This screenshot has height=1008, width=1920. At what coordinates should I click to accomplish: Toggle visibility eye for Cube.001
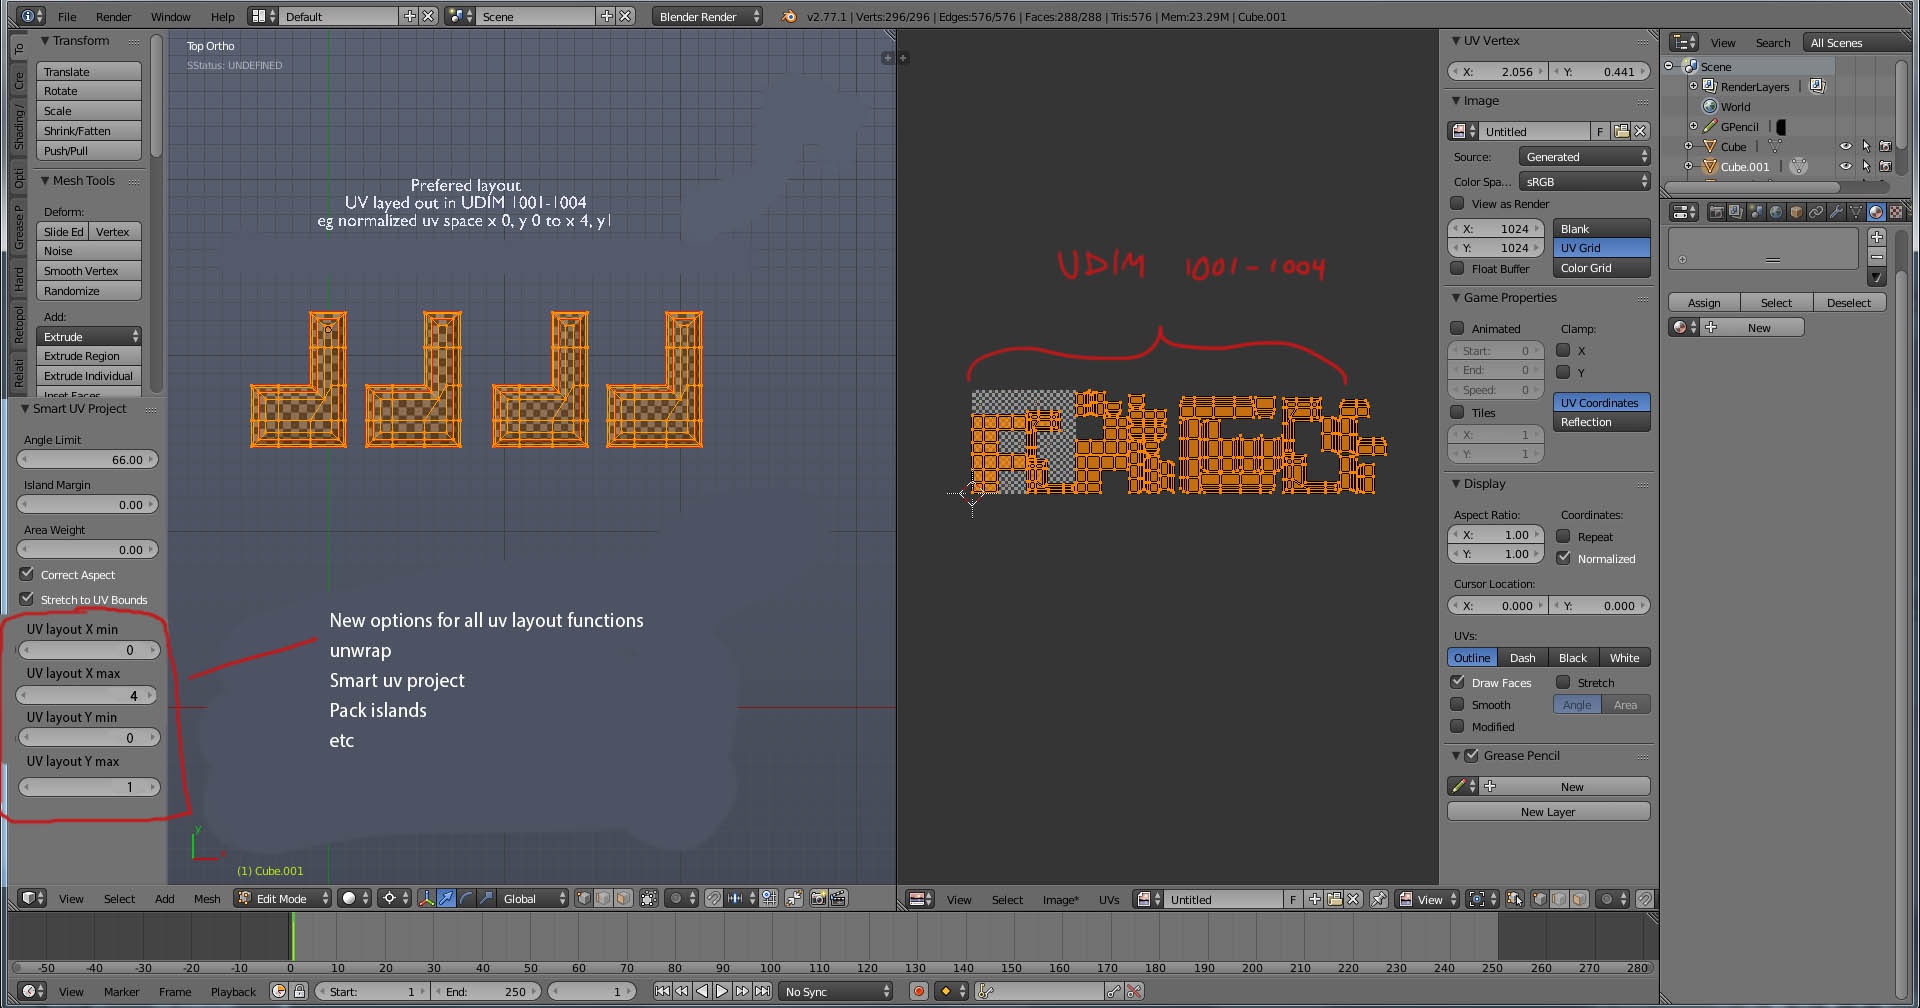(x=1846, y=166)
